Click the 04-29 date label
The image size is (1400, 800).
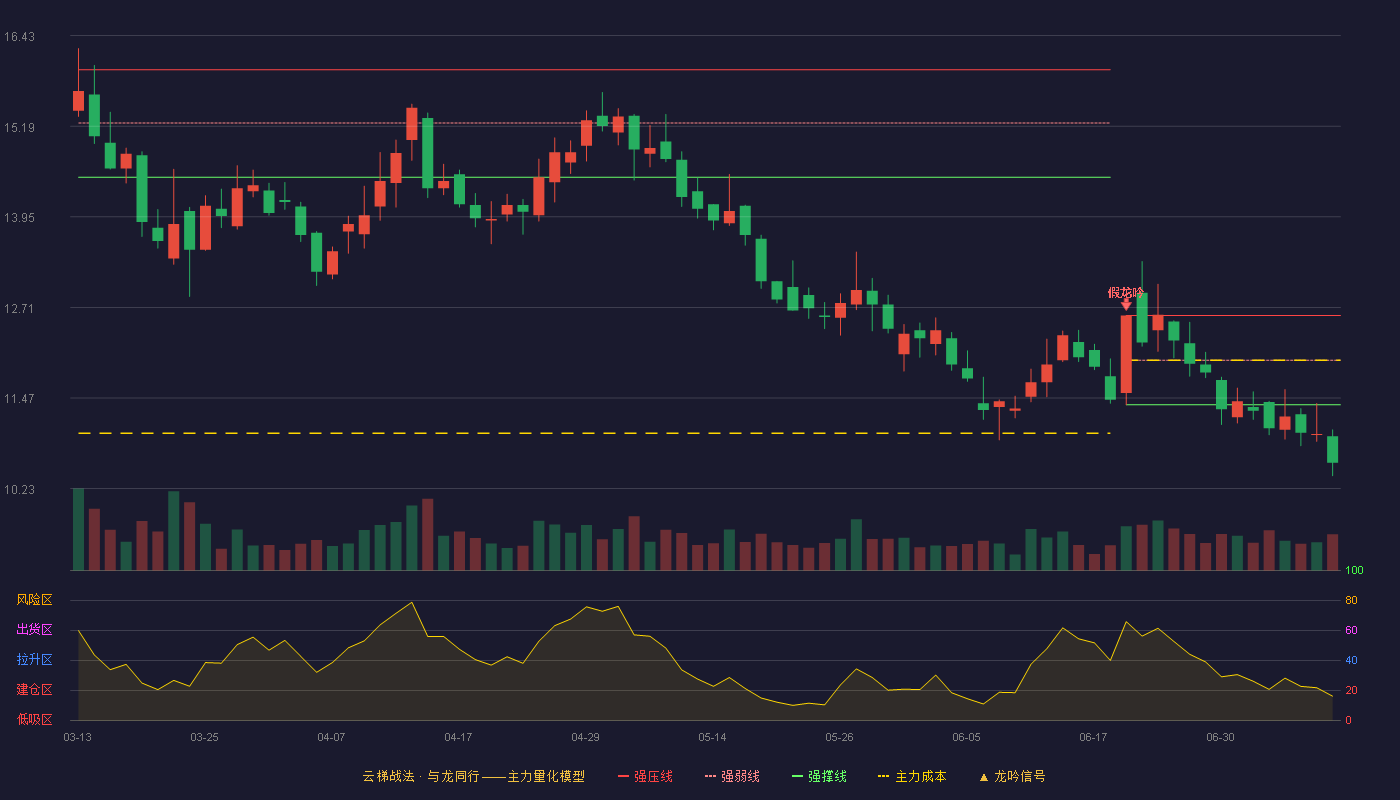[585, 737]
